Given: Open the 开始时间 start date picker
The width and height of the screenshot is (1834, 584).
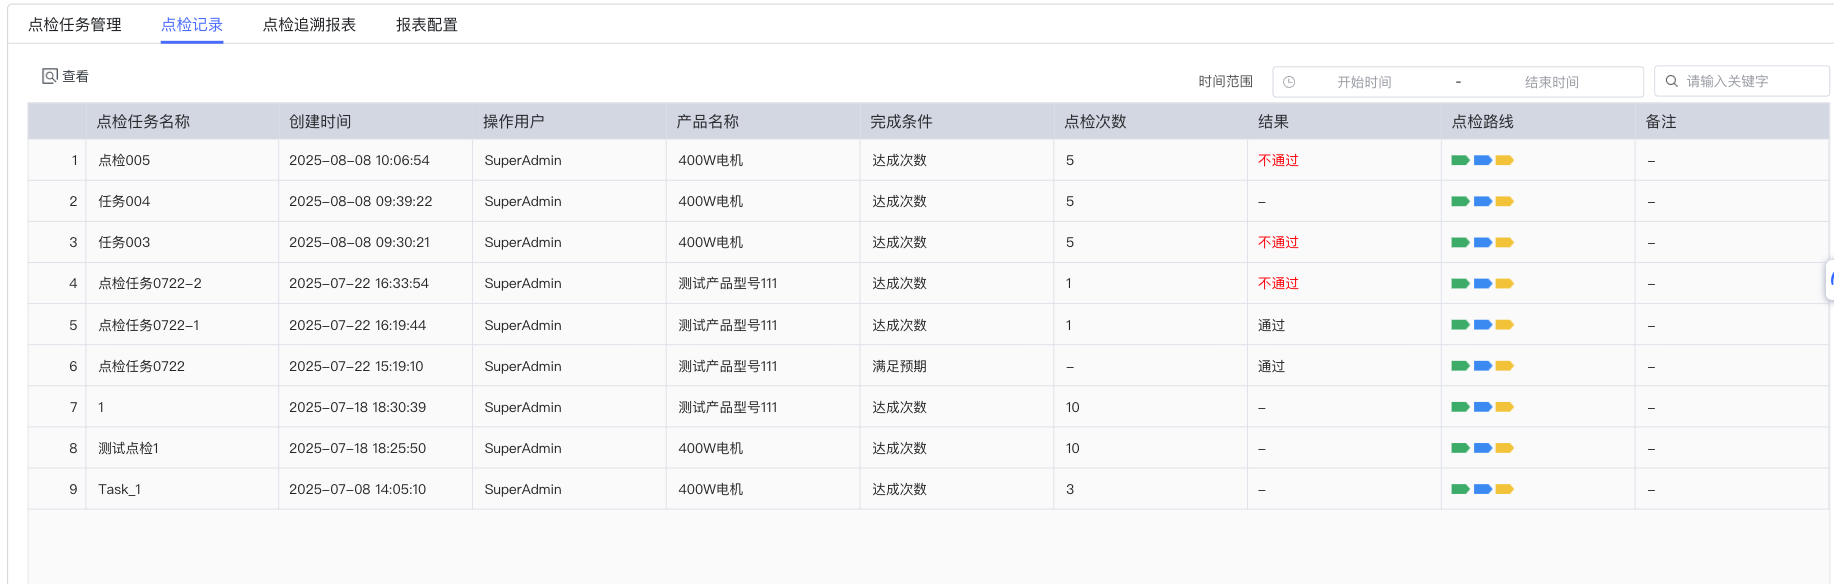Looking at the screenshot, I should click(x=1364, y=82).
